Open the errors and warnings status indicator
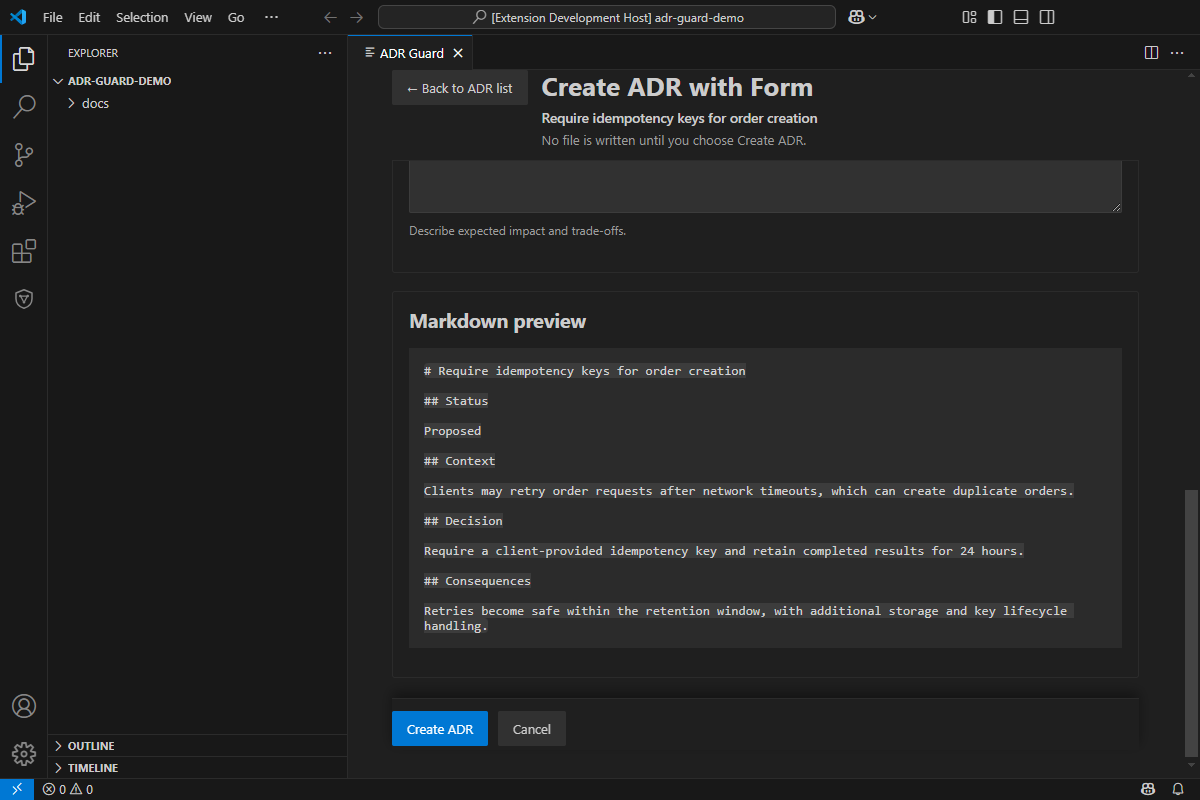 (x=67, y=789)
